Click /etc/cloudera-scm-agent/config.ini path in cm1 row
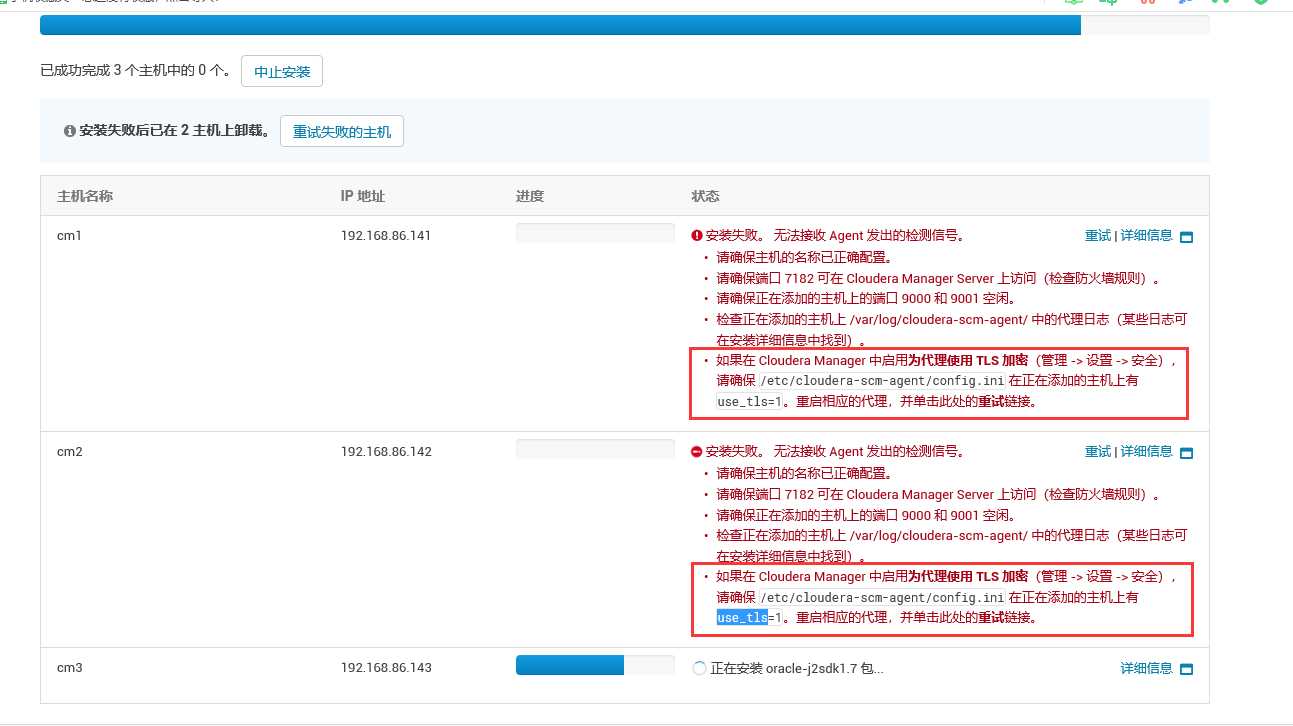This screenshot has width=1293, height=726. [882, 381]
